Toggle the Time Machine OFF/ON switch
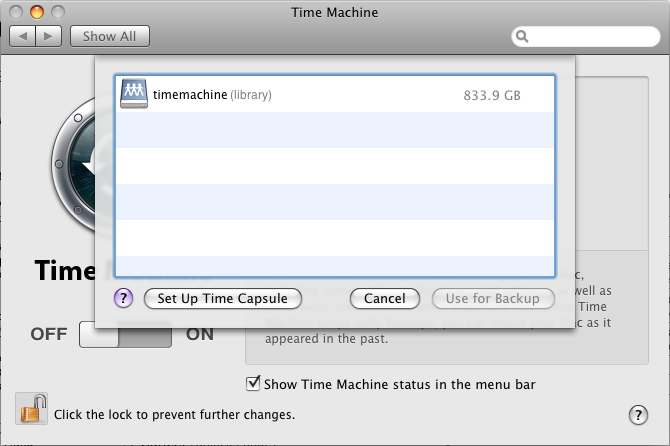 pyautogui.click(x=125, y=334)
